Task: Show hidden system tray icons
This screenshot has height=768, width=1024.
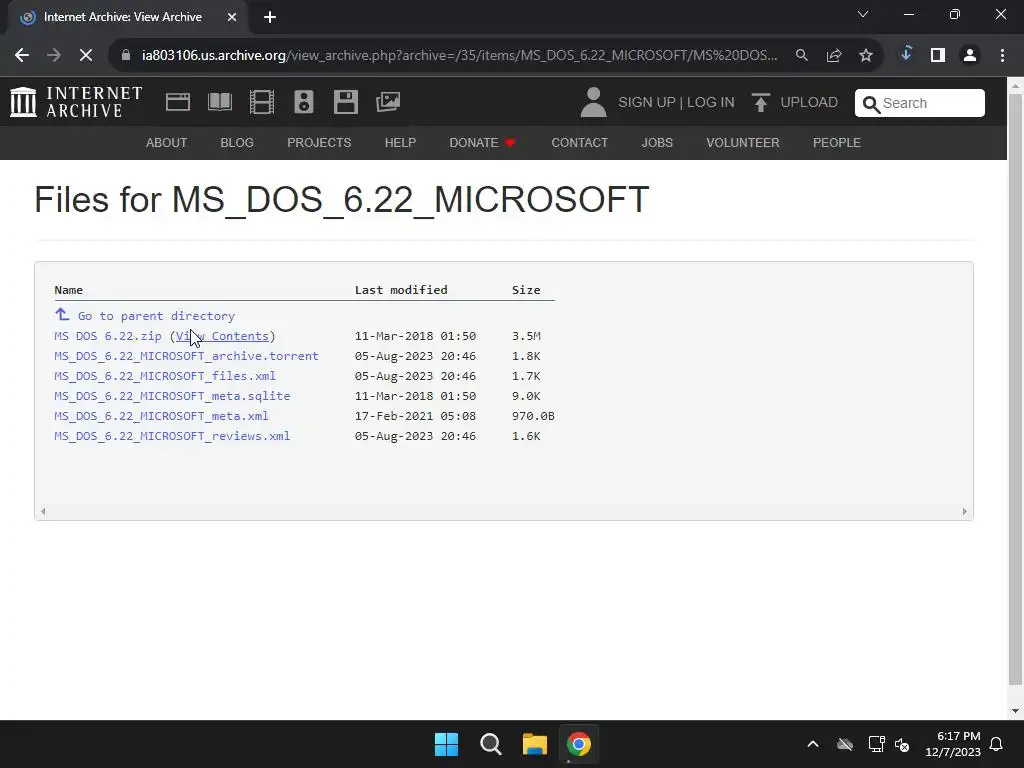Action: [813, 744]
